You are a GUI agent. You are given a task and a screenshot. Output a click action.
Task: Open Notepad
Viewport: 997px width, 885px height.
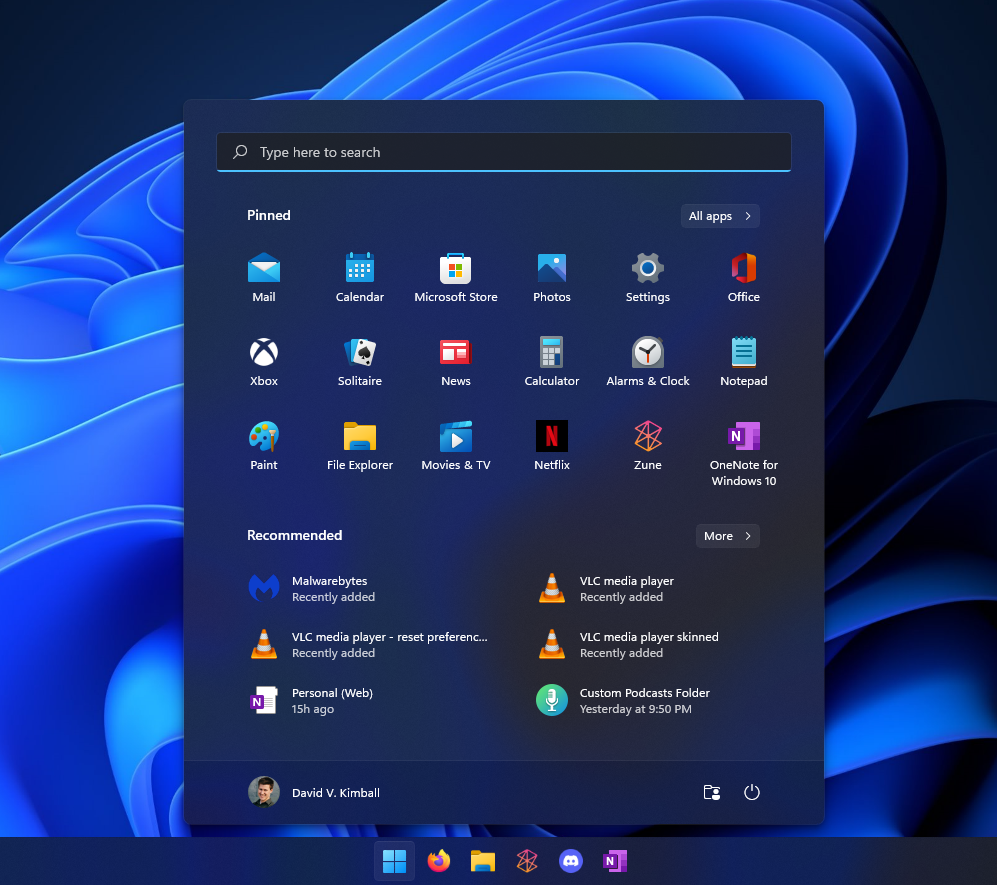pyautogui.click(x=744, y=361)
